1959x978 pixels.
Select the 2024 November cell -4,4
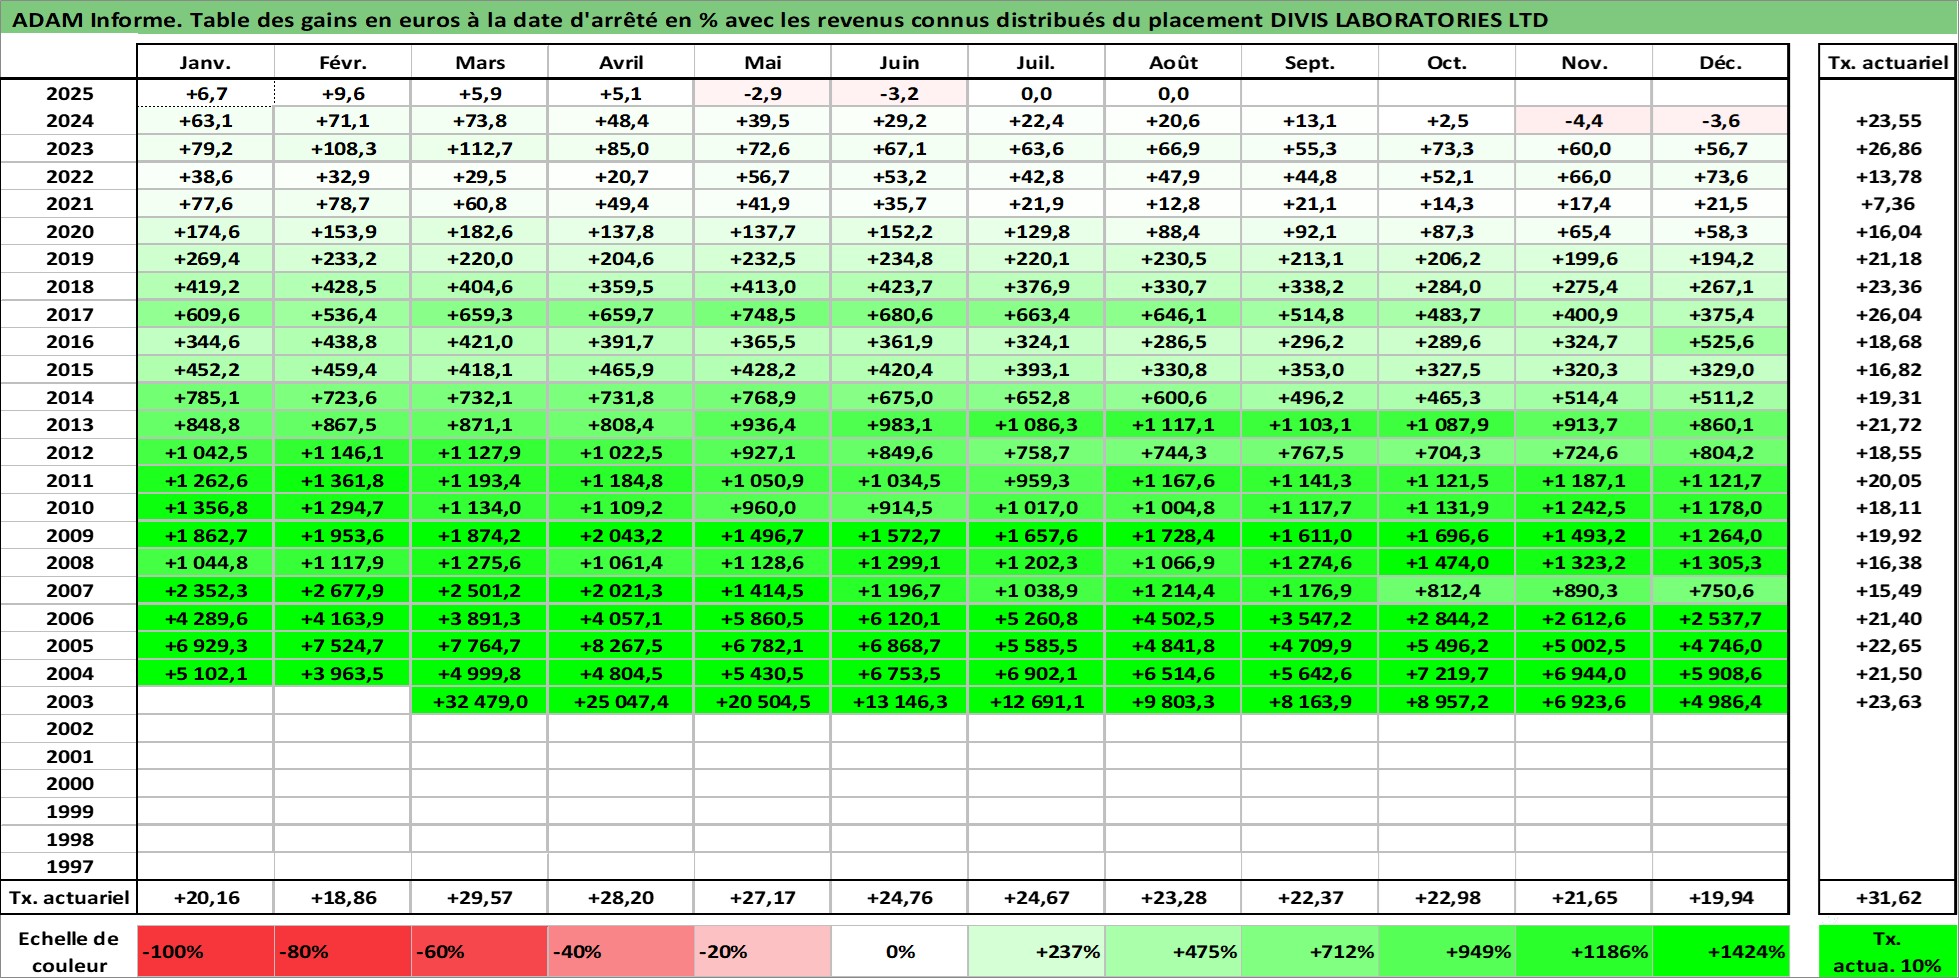click(1584, 121)
